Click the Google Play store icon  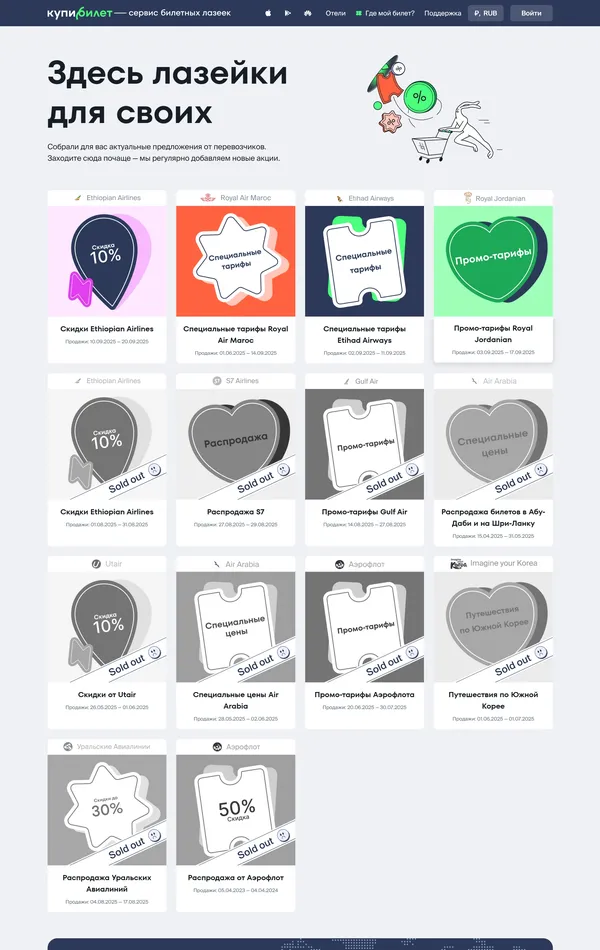tap(288, 13)
